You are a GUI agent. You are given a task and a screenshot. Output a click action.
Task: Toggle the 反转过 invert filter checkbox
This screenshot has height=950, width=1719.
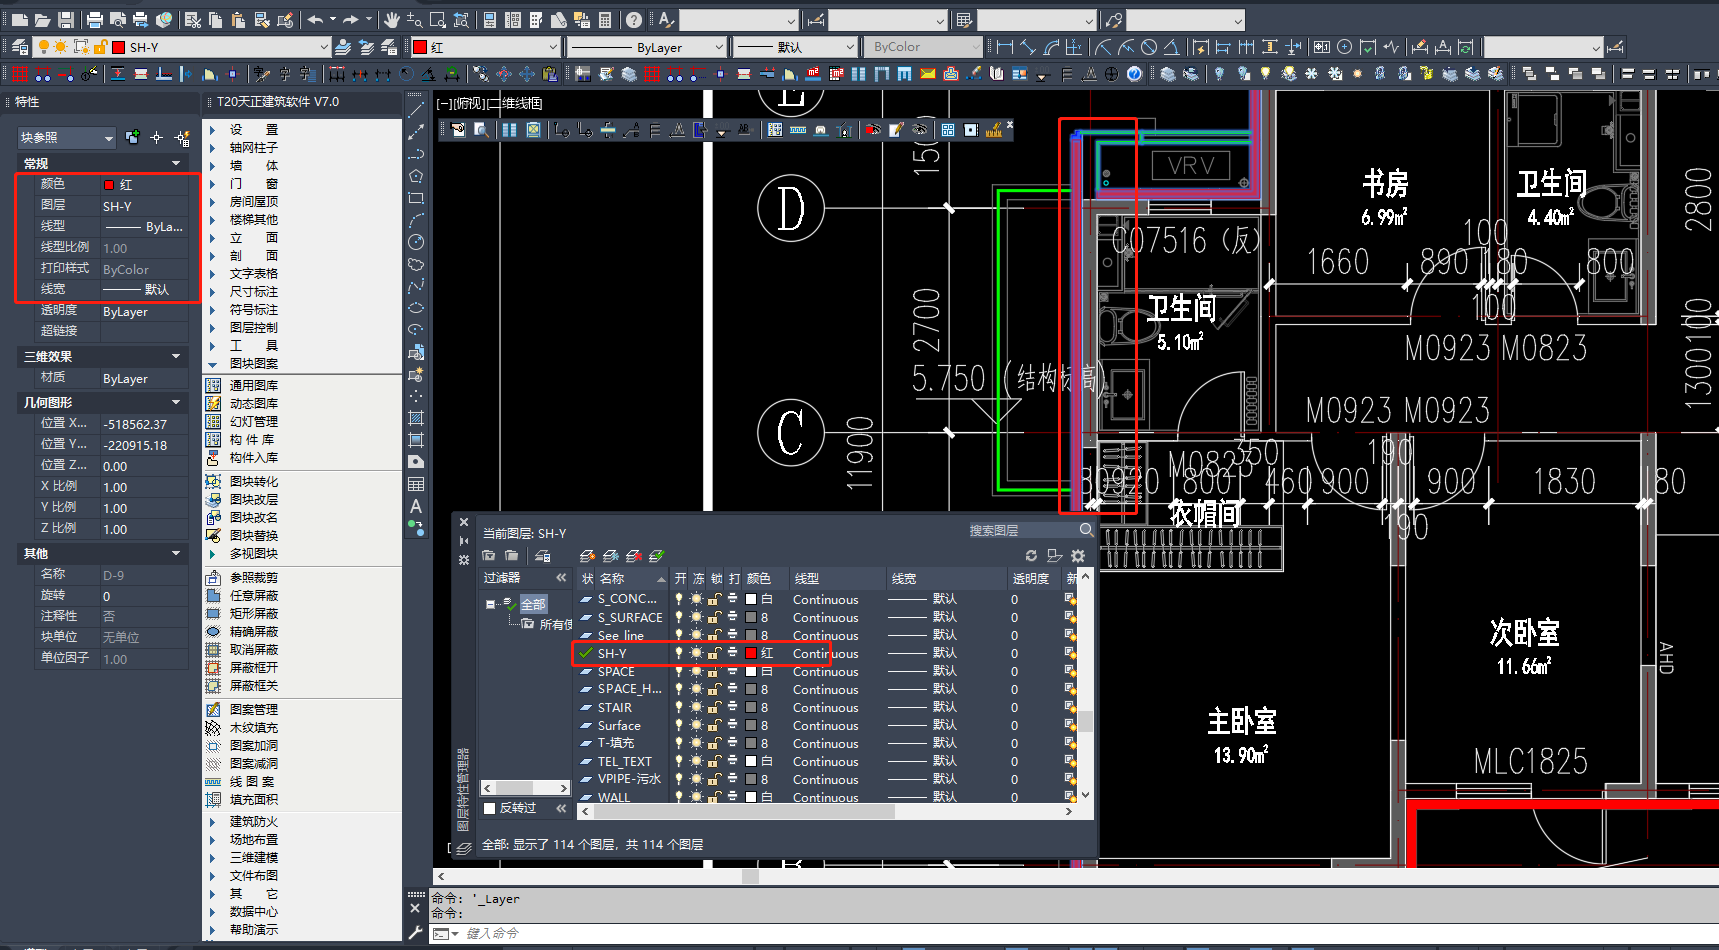(490, 808)
